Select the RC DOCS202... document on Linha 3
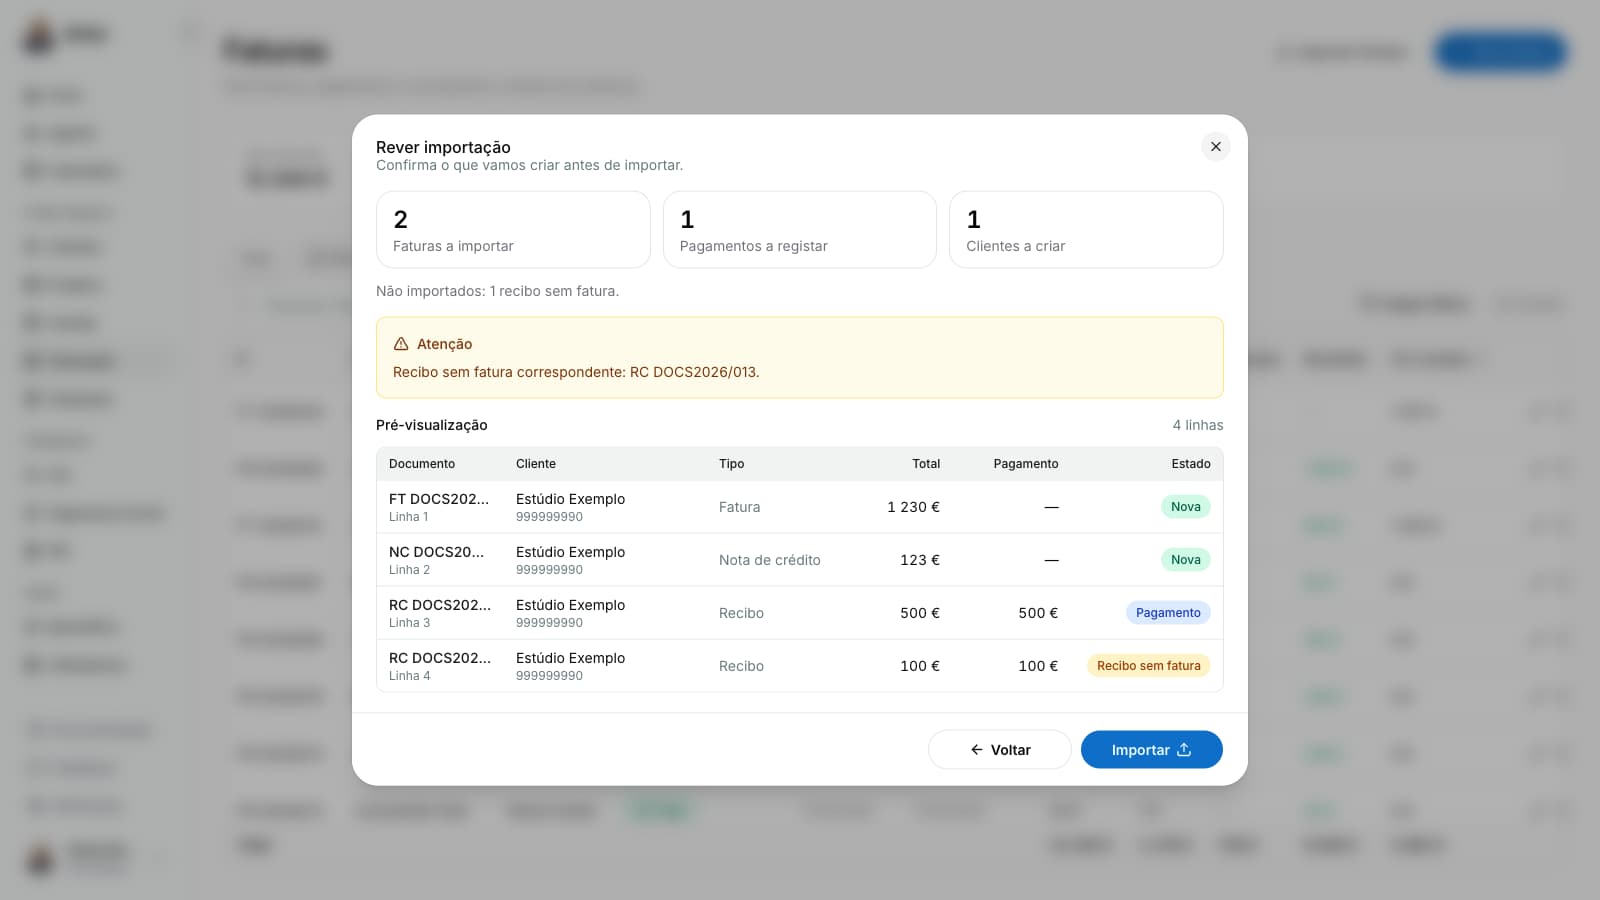This screenshot has height=900, width=1600. tap(440, 605)
